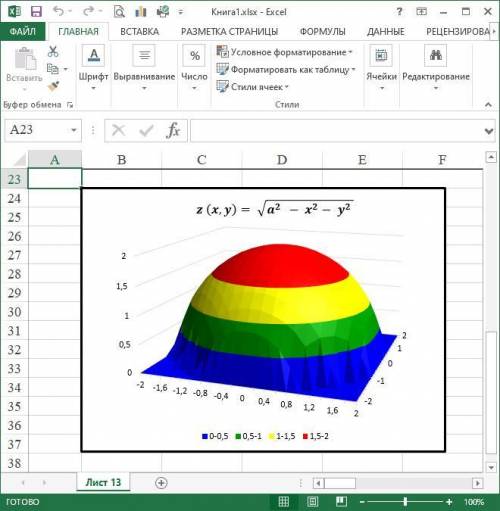Open the ВСТАВКА ribbon tab

(140, 32)
